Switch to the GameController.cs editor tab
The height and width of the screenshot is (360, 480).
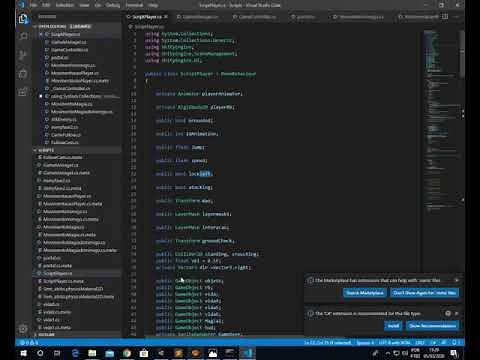tap(257, 17)
